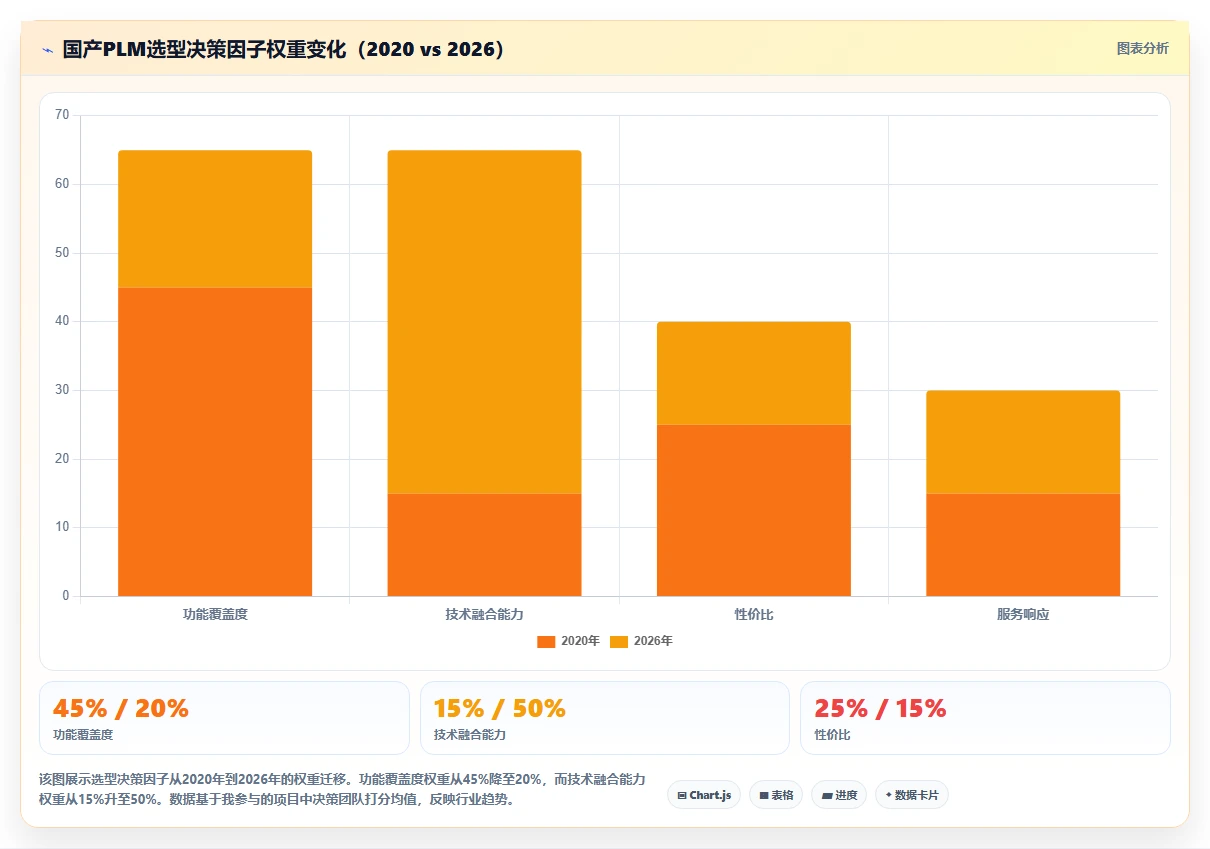
Task: Select the Chart.js tag chip
Action: point(704,795)
